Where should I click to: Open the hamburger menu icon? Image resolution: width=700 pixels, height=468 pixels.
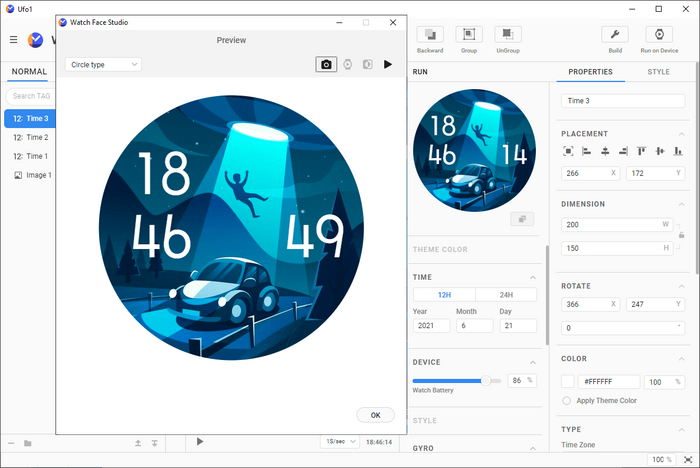point(14,40)
